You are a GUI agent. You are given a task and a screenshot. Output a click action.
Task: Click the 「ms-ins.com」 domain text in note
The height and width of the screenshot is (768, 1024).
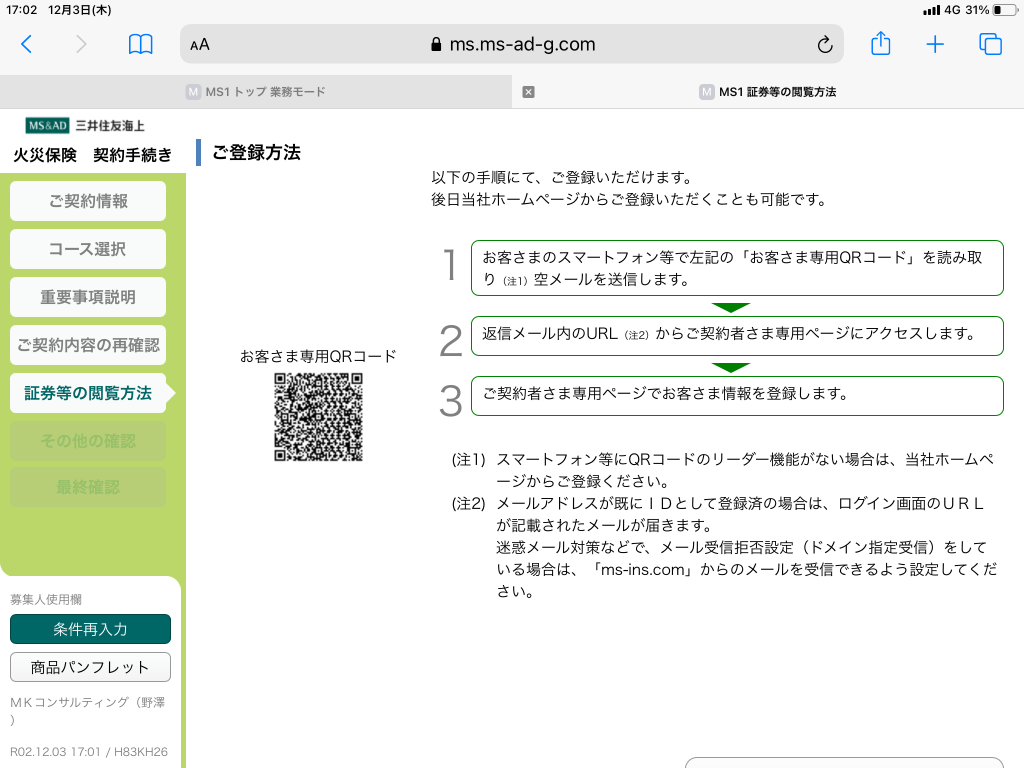641,569
